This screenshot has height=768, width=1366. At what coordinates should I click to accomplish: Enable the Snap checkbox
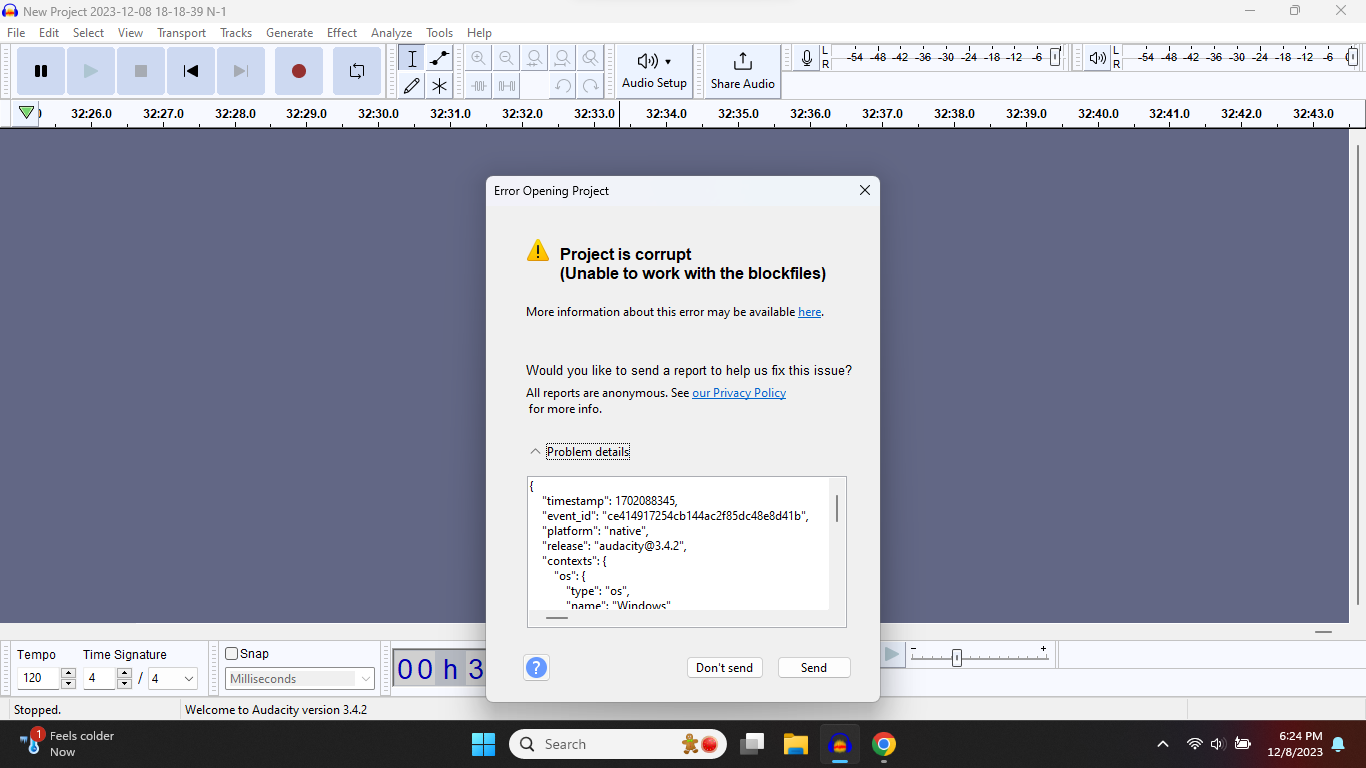[x=232, y=654]
